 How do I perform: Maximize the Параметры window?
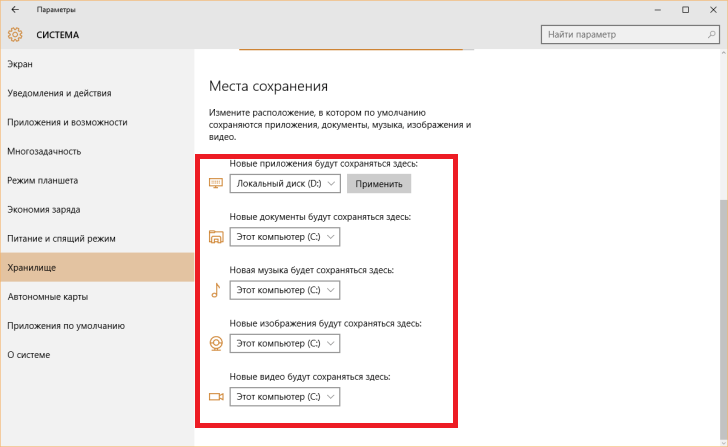[x=685, y=10]
